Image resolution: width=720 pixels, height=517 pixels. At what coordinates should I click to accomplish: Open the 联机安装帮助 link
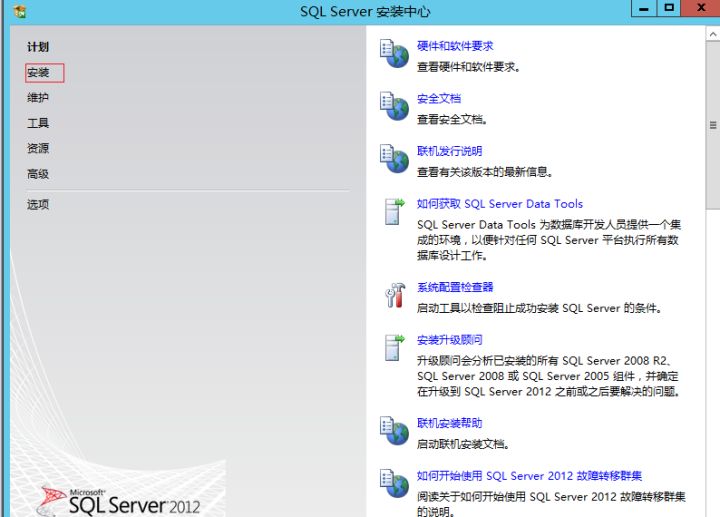coord(450,423)
